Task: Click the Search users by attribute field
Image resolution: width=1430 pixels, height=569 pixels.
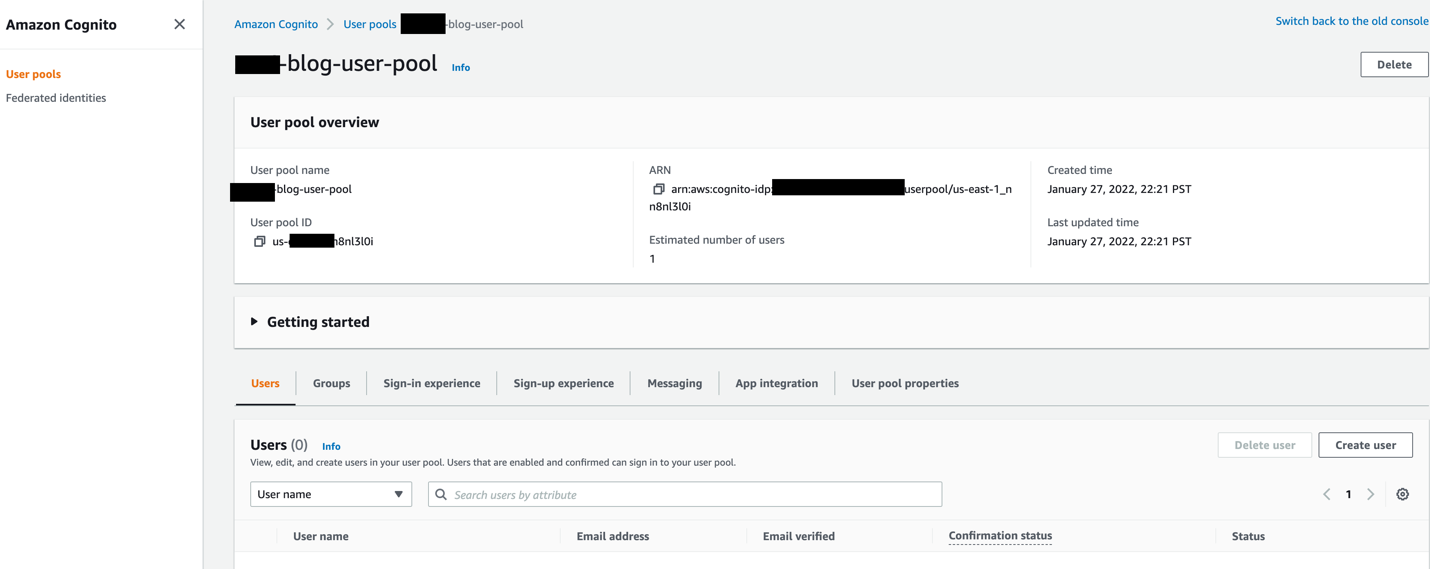Action: (685, 494)
